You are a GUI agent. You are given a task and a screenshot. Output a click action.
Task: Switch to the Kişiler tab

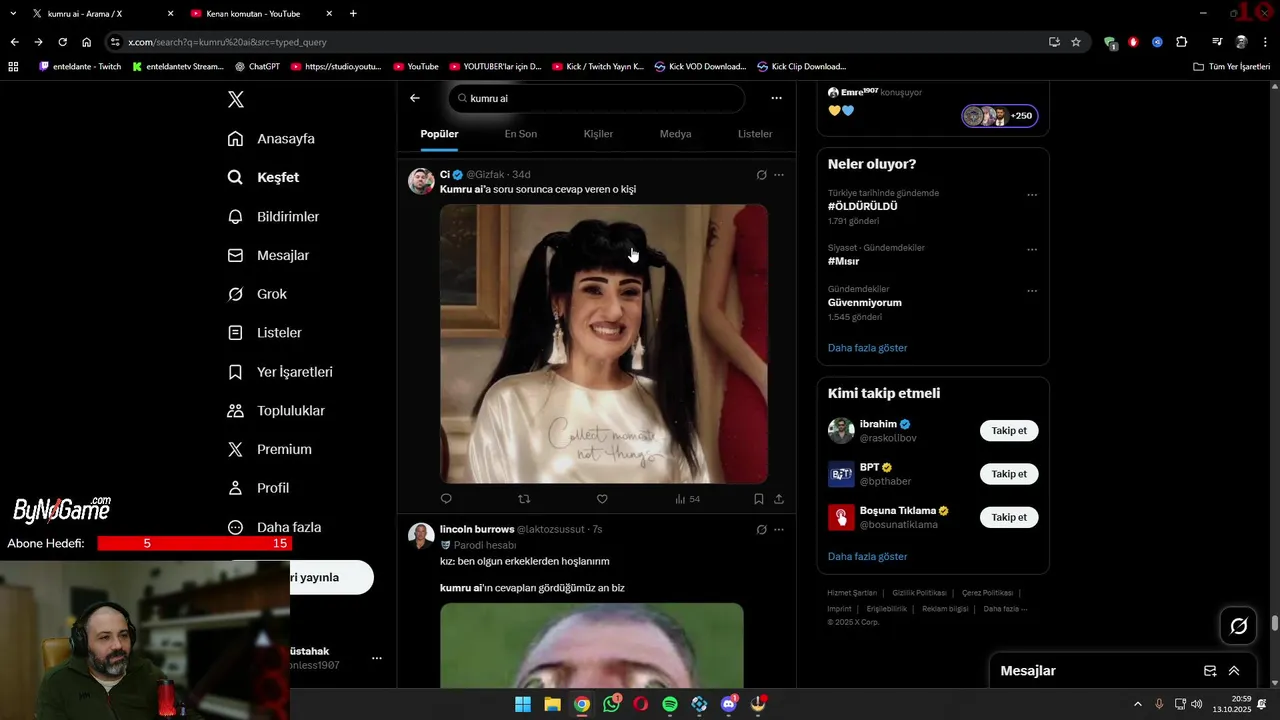pos(598,134)
